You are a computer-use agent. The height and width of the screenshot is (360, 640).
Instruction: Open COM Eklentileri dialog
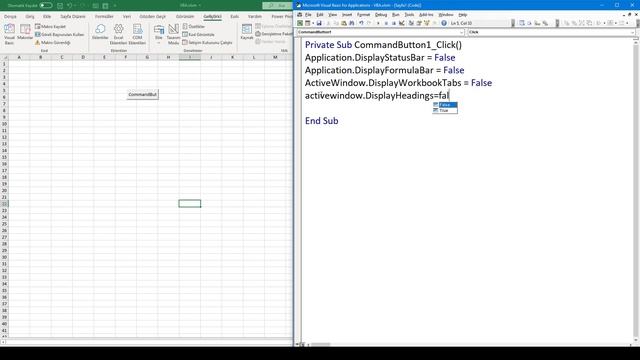[137, 34]
